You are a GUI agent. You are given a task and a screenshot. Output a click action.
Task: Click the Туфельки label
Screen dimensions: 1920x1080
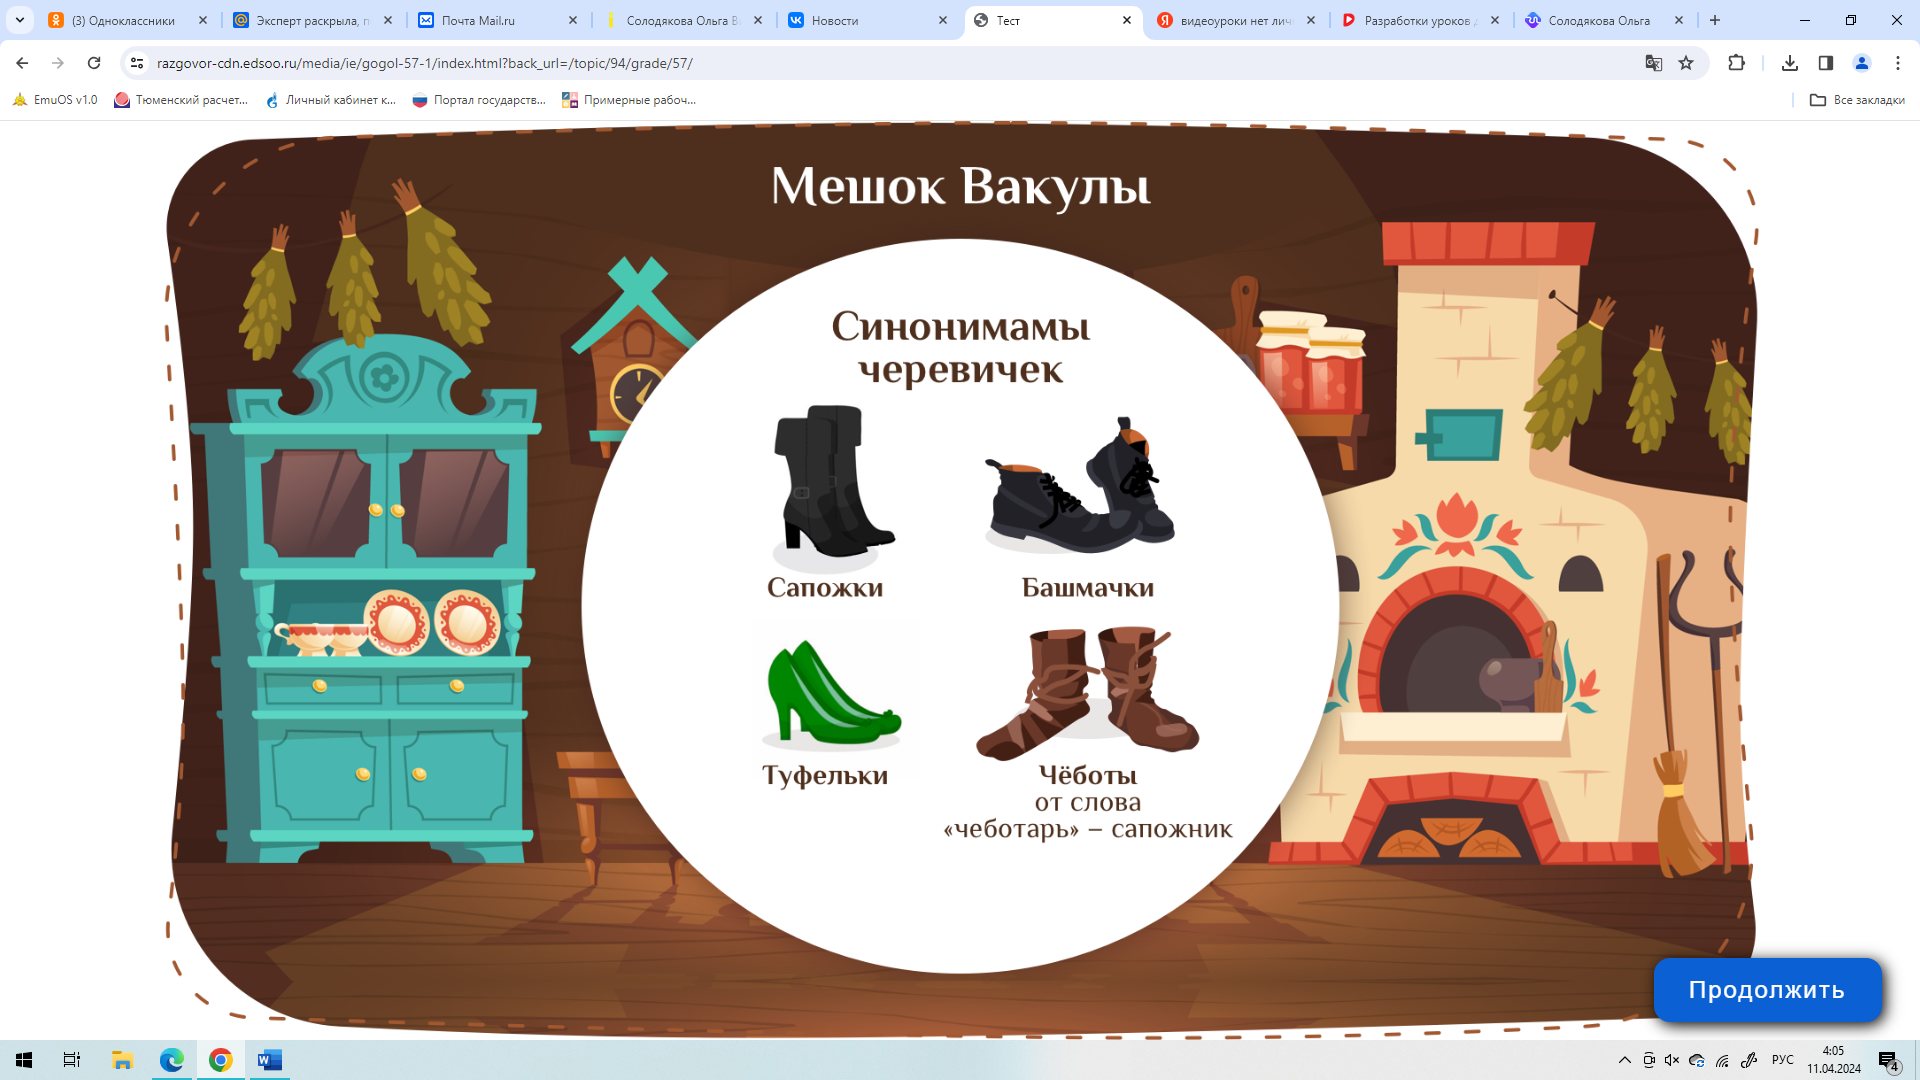(825, 776)
